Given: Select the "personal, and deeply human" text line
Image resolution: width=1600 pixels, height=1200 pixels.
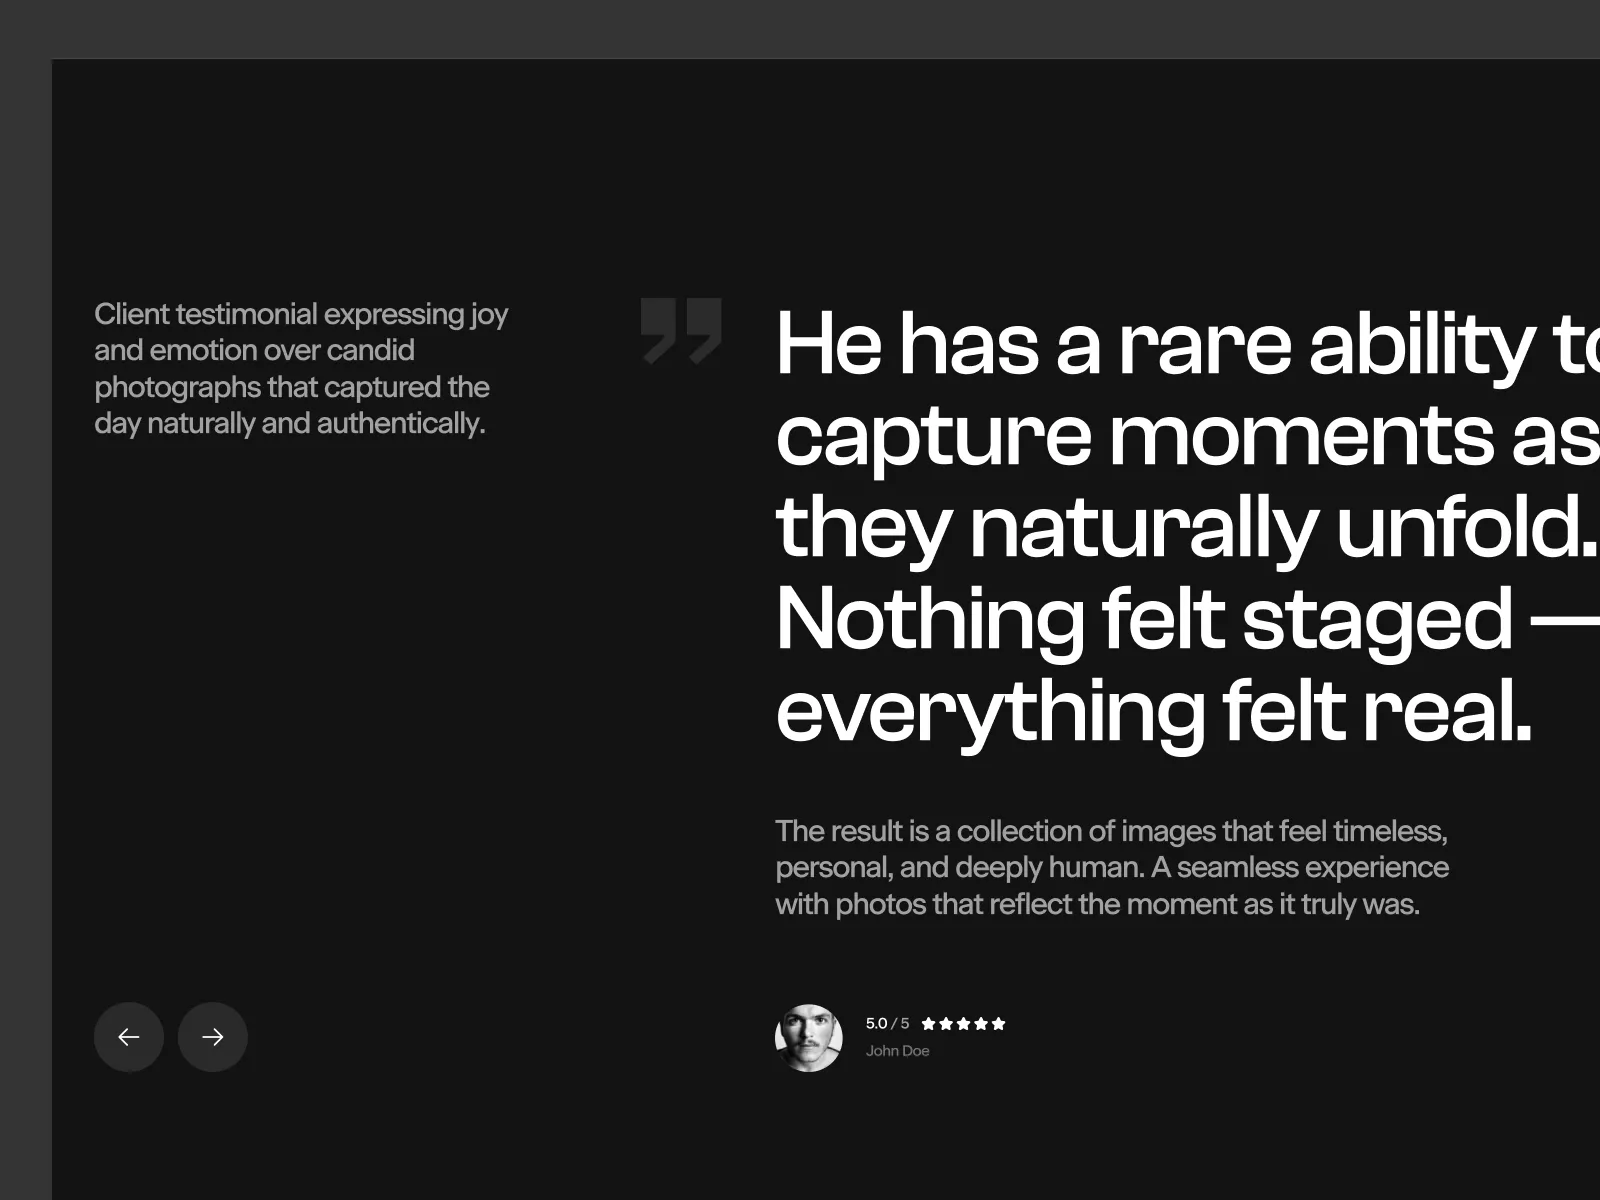Looking at the screenshot, I should coord(1111,867).
